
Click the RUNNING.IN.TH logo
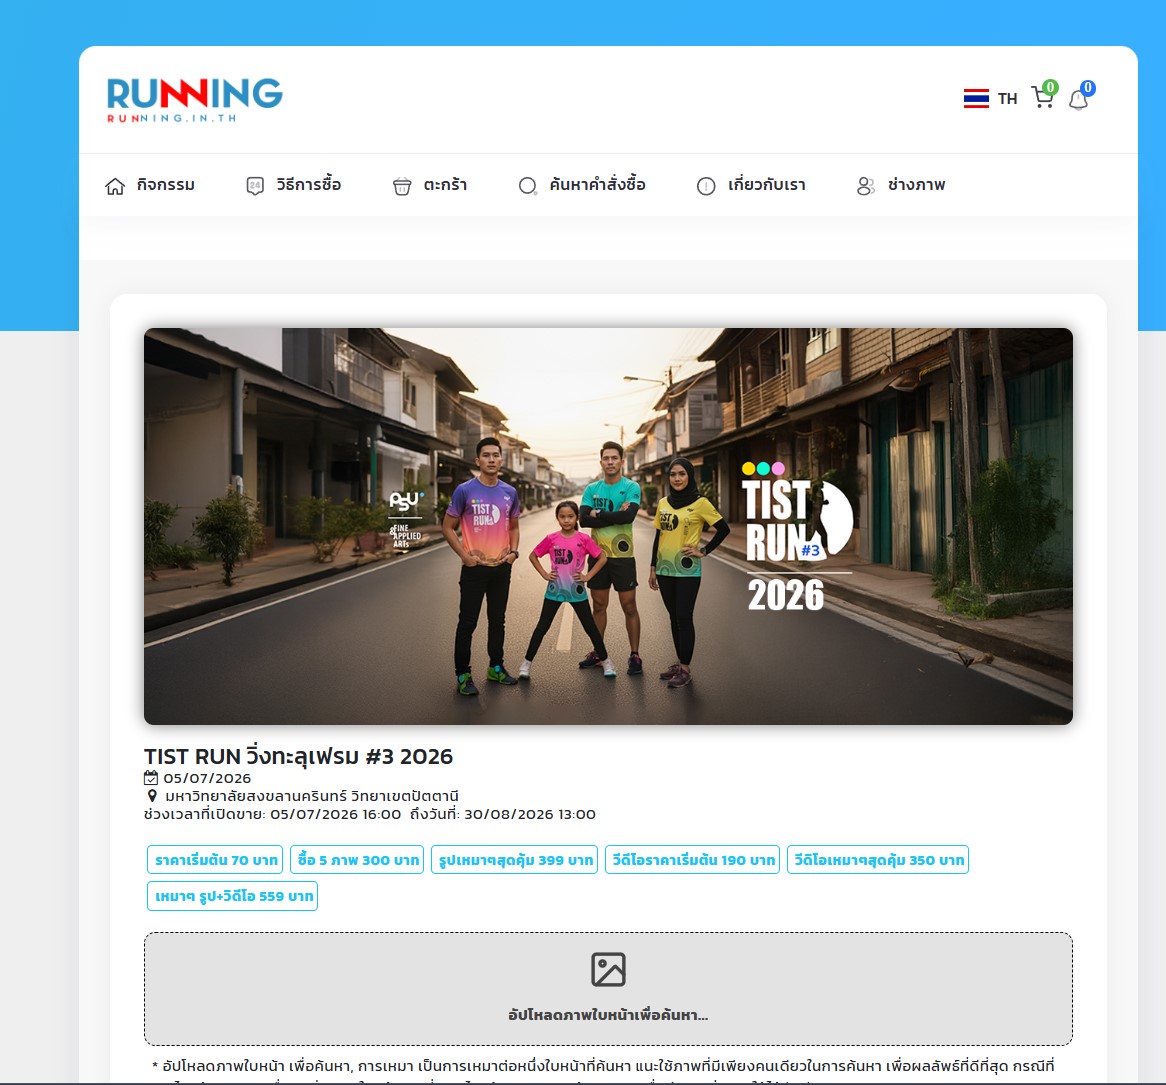pos(195,100)
